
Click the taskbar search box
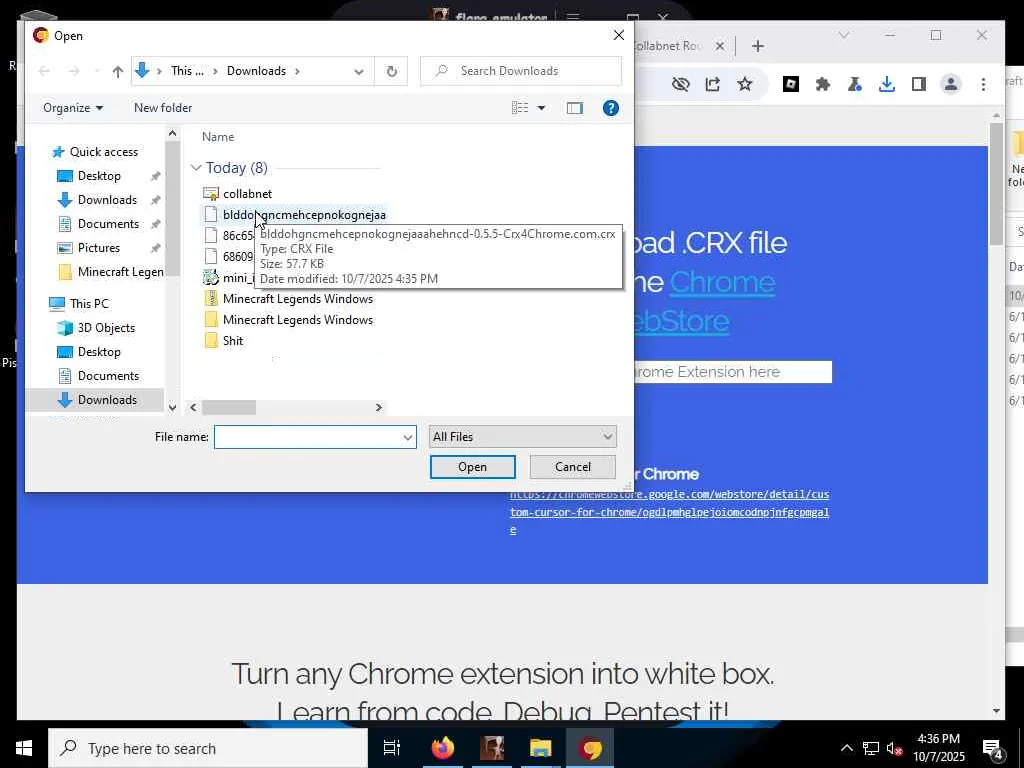(208, 748)
